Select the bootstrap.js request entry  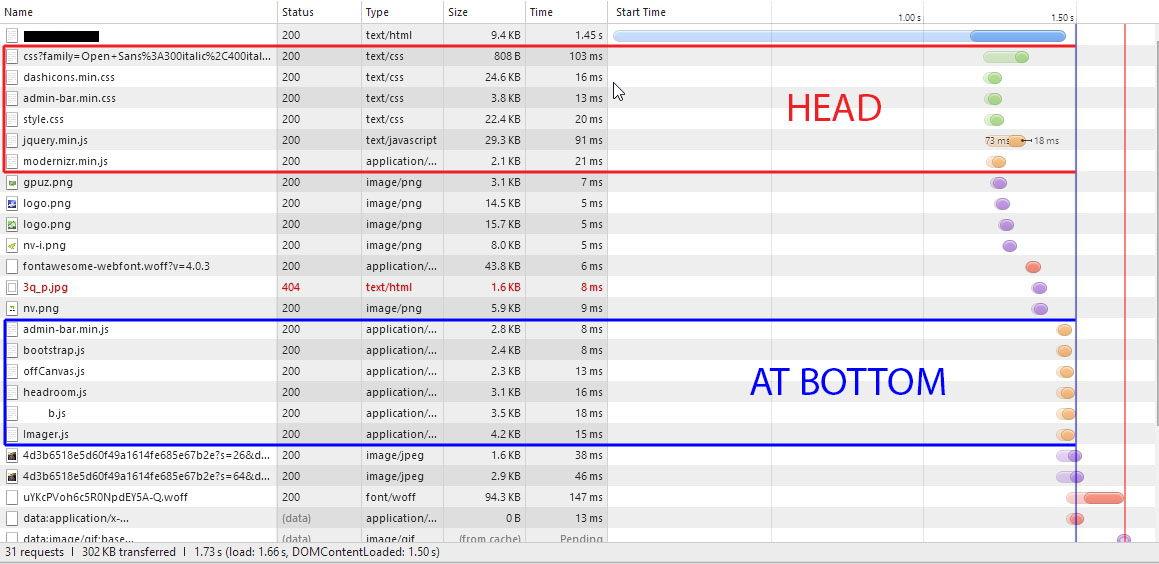point(54,350)
